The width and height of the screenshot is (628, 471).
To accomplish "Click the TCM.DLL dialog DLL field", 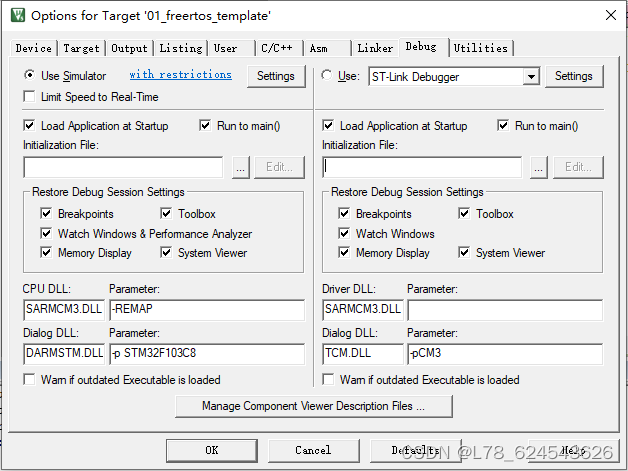I will (363, 354).
